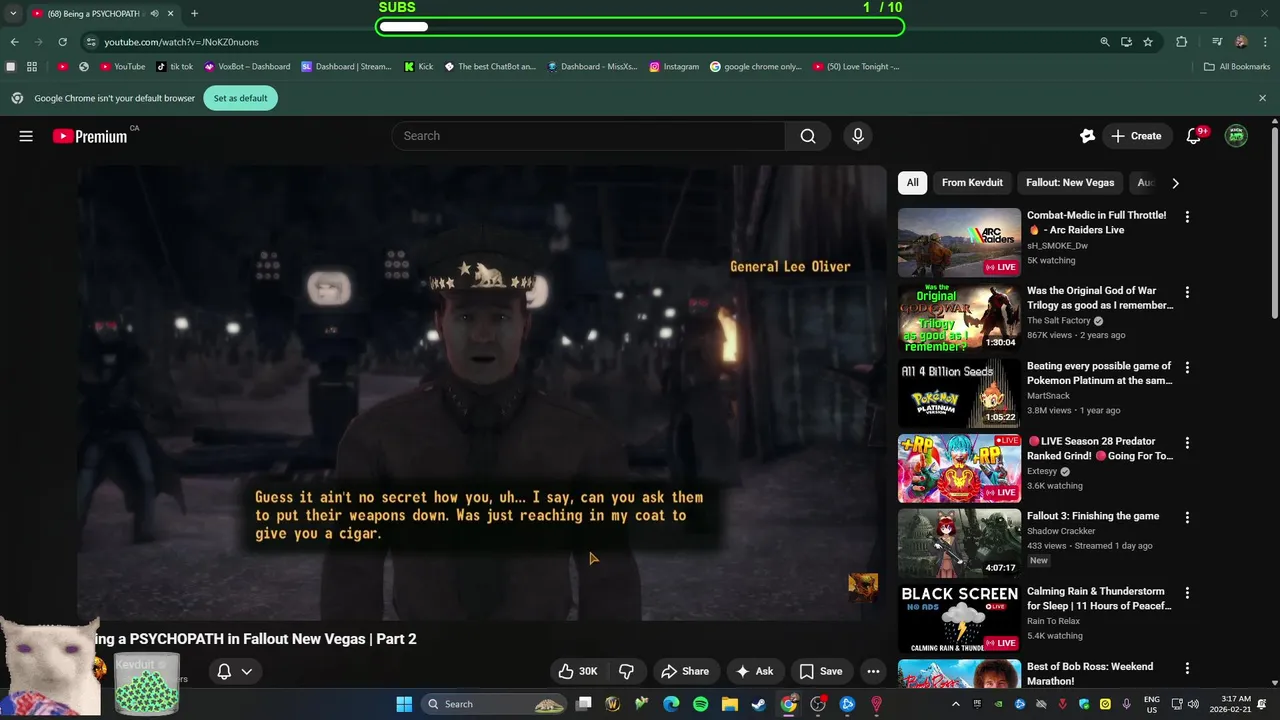Click the sparkle icon beside Create

click(x=1087, y=136)
